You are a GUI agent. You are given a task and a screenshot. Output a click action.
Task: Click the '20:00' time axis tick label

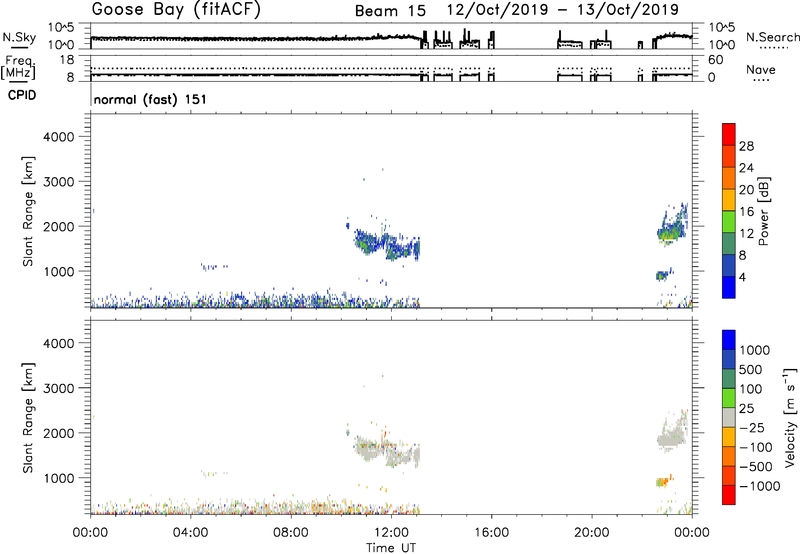tap(592, 533)
